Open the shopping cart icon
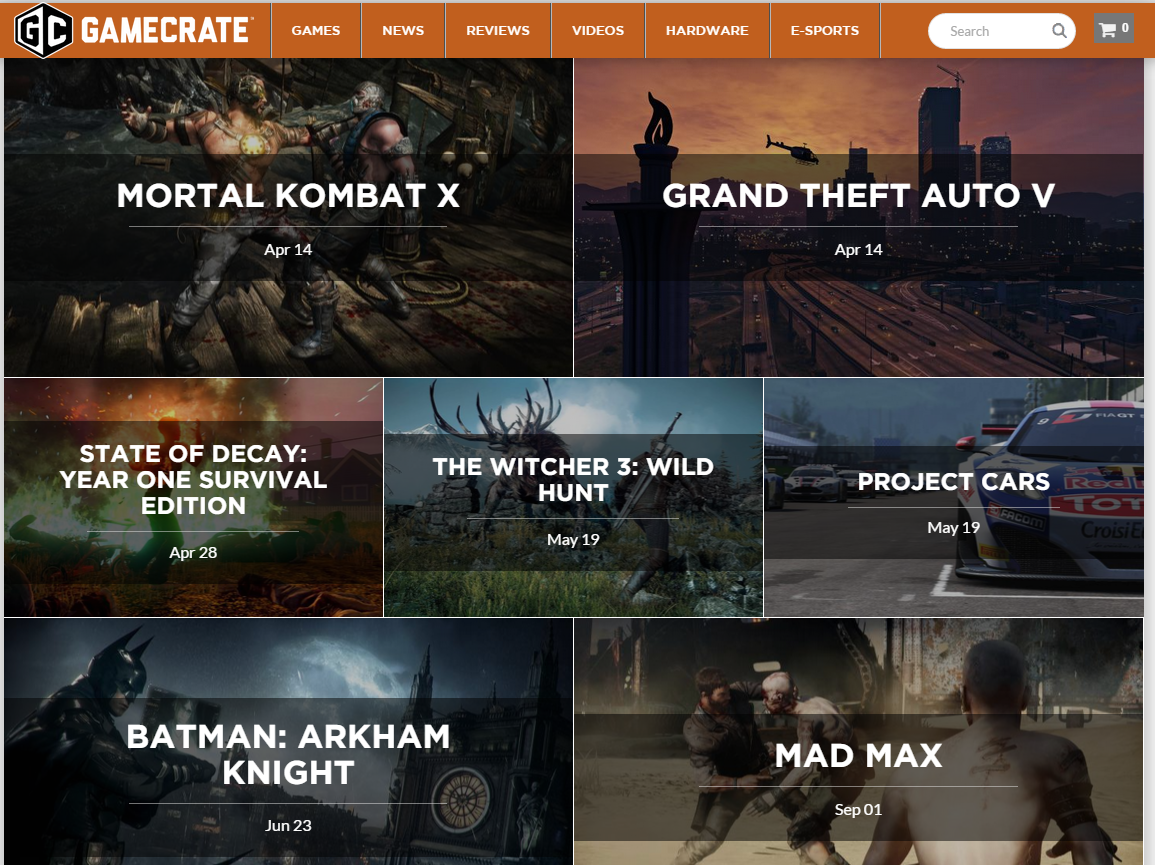The width and height of the screenshot is (1155, 865). point(1114,29)
